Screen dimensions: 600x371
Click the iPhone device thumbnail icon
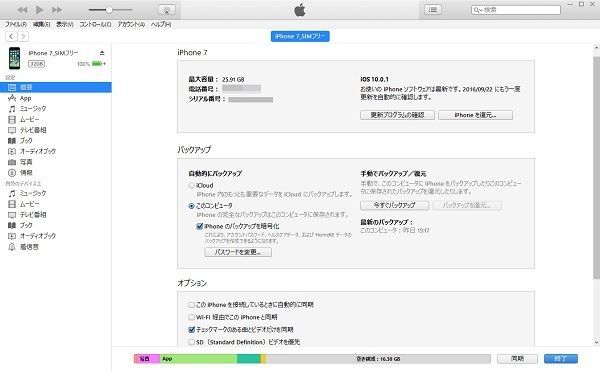15,58
